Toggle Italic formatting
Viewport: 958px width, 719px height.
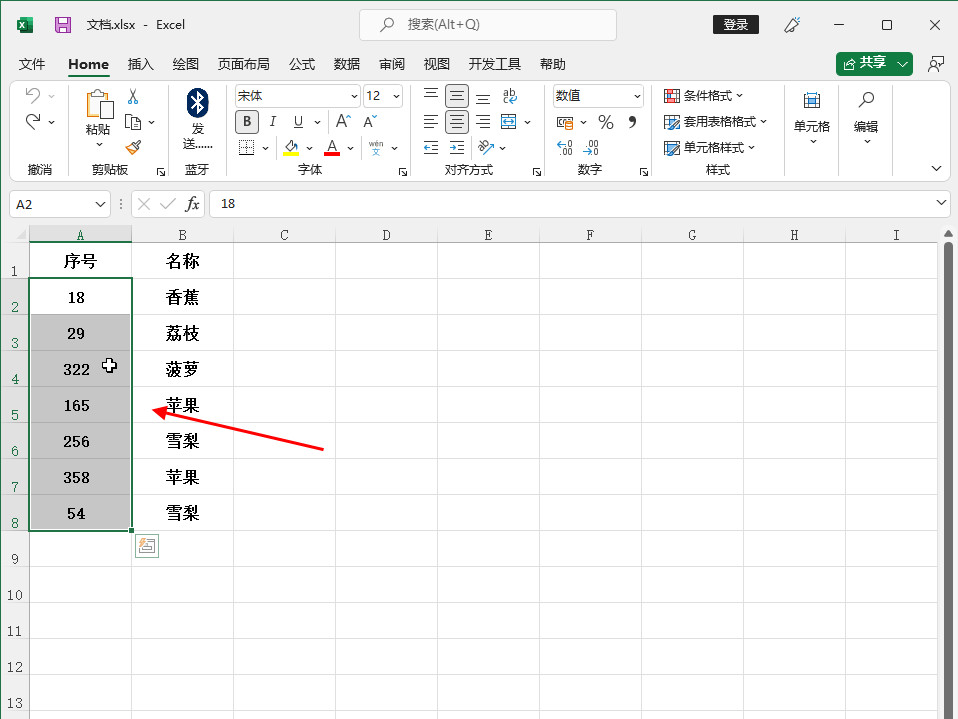272,122
